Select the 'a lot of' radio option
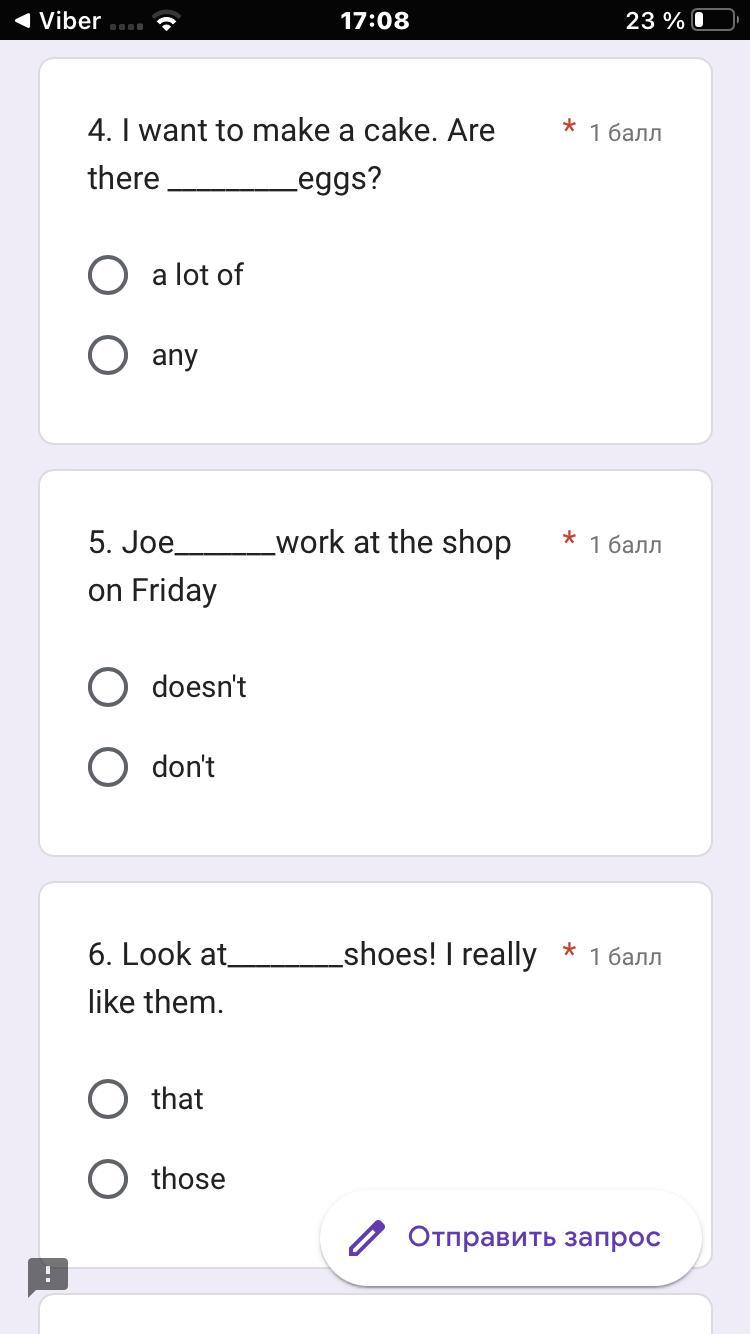 (108, 275)
